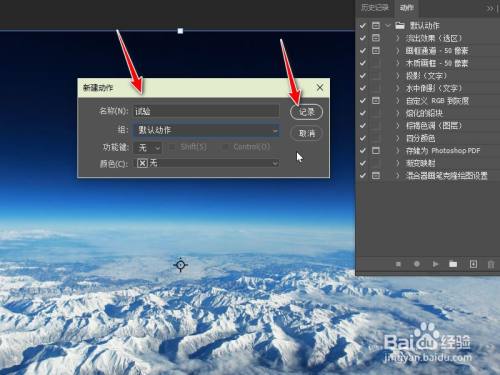Select the 四分颜色 action name
Screen dimensions: 500x375
[420, 138]
